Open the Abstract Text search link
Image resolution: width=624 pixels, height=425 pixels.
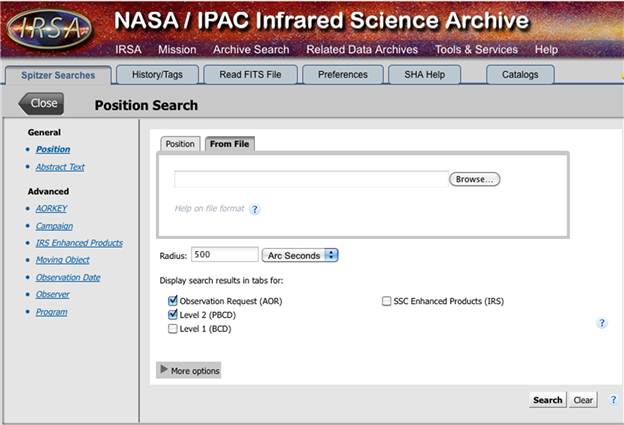click(x=60, y=167)
